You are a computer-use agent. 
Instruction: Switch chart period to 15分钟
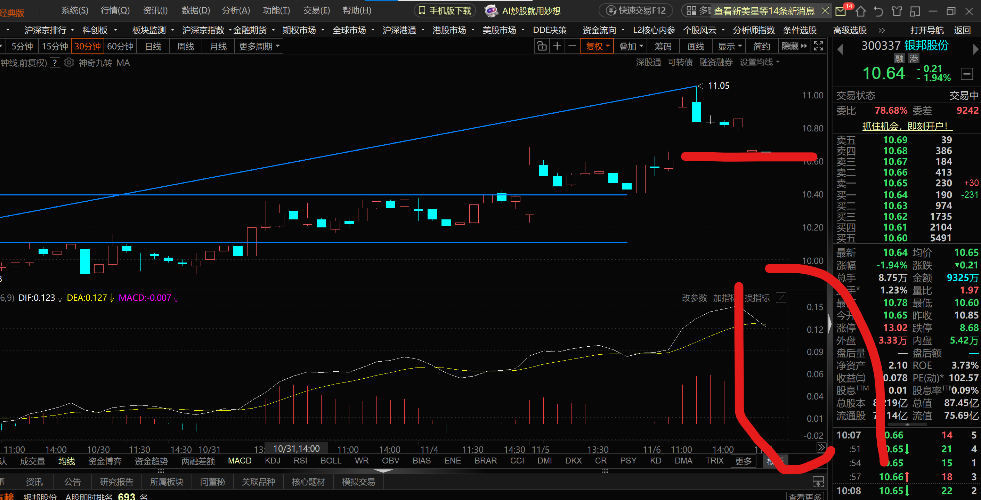point(54,46)
